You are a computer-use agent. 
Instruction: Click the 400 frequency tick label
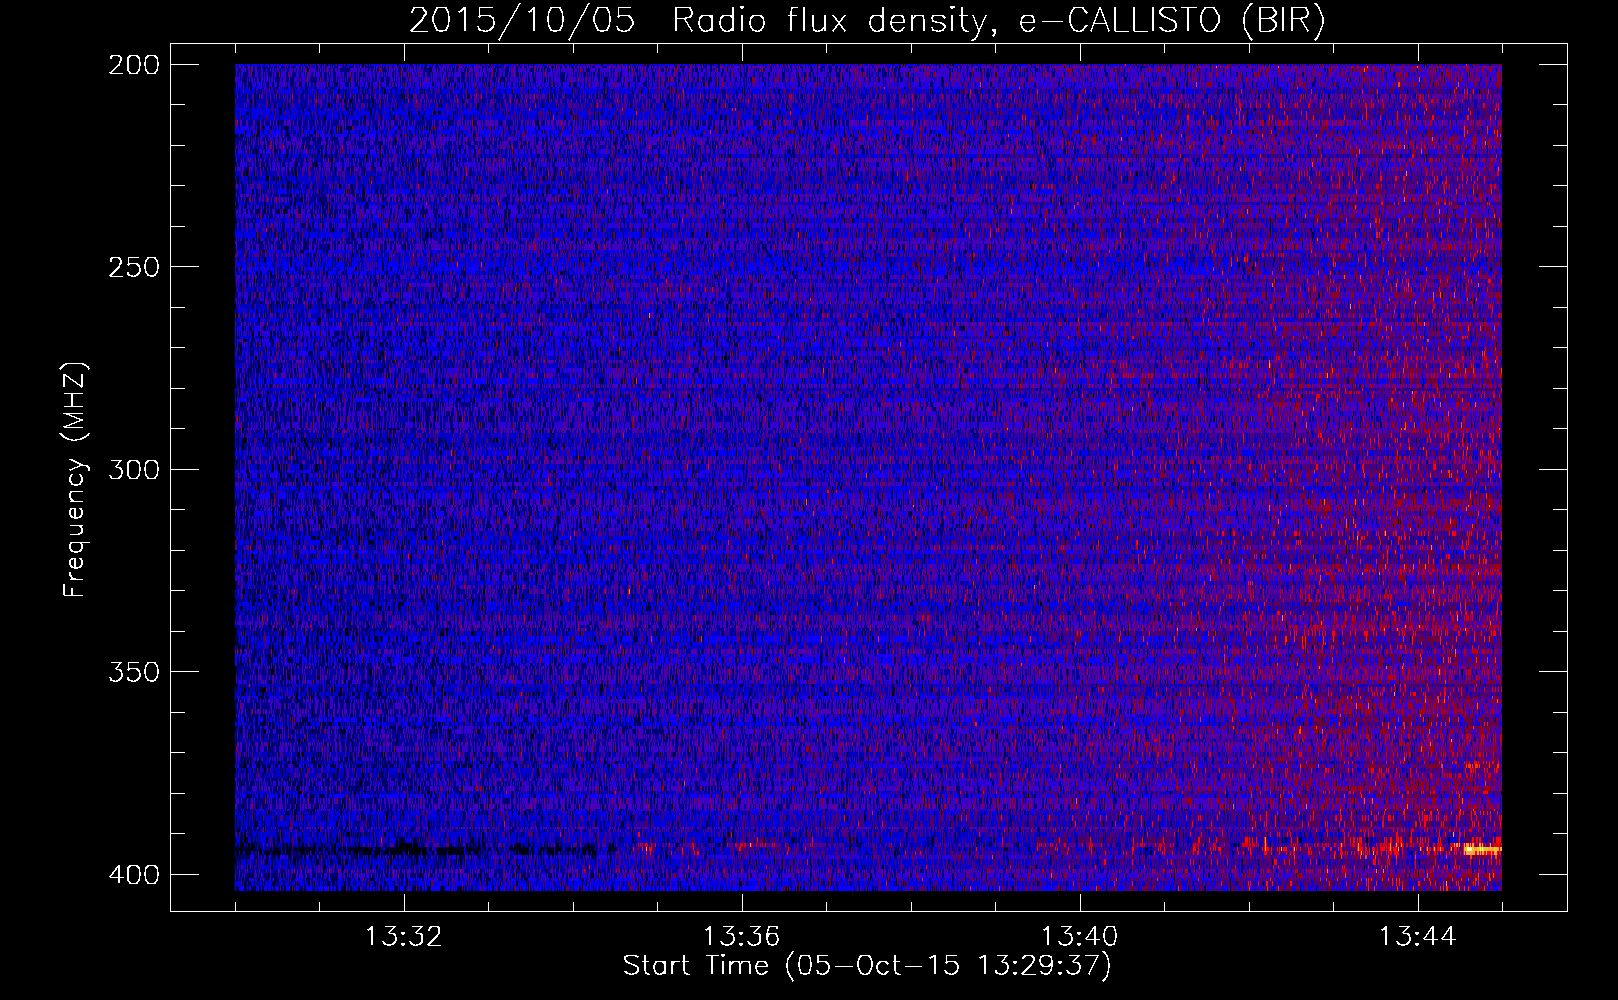click(133, 875)
